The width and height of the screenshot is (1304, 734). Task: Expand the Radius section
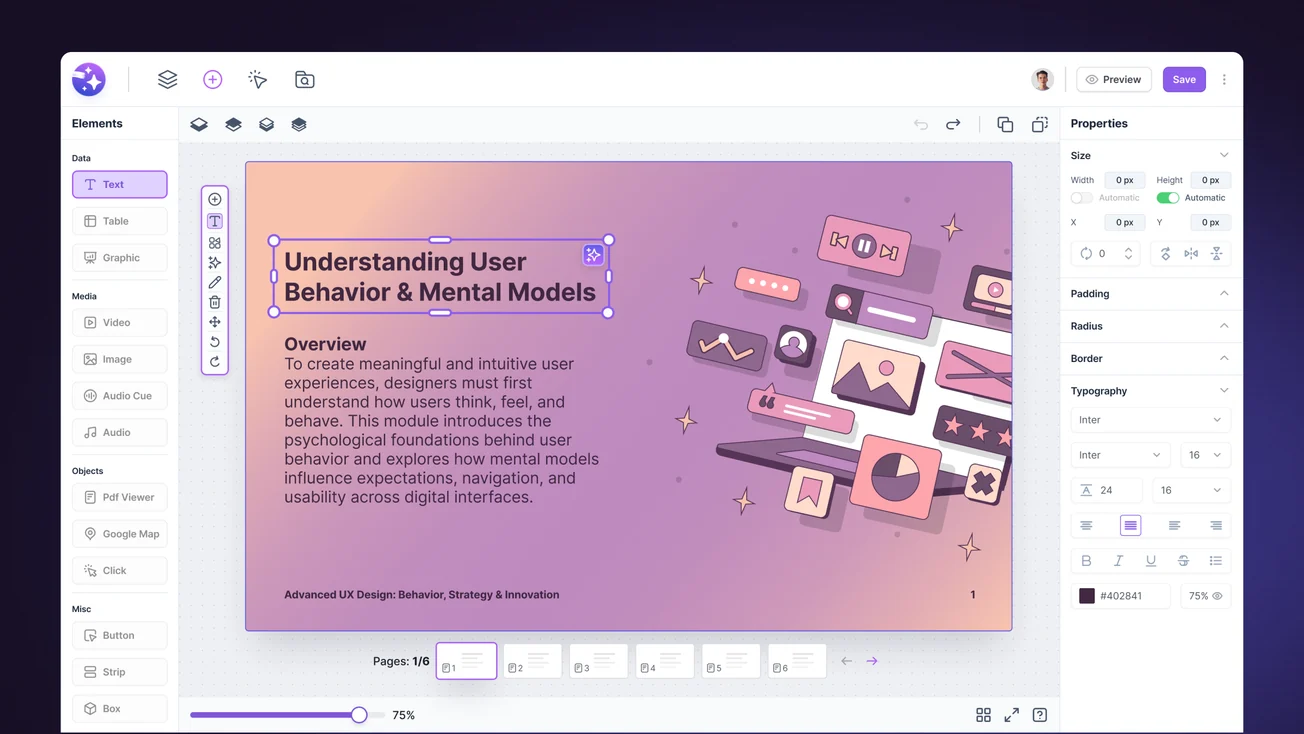click(1224, 326)
